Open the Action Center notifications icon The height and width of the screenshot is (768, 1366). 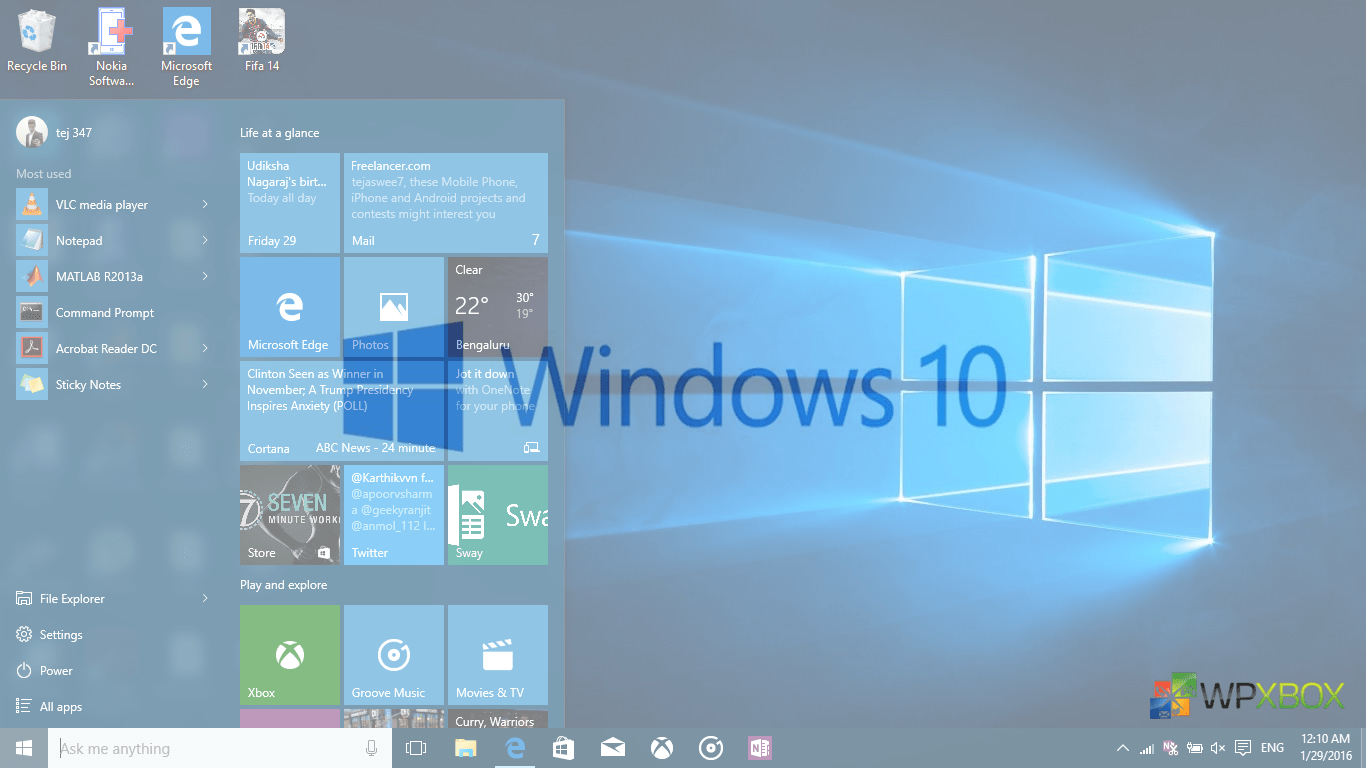[x=1243, y=748]
